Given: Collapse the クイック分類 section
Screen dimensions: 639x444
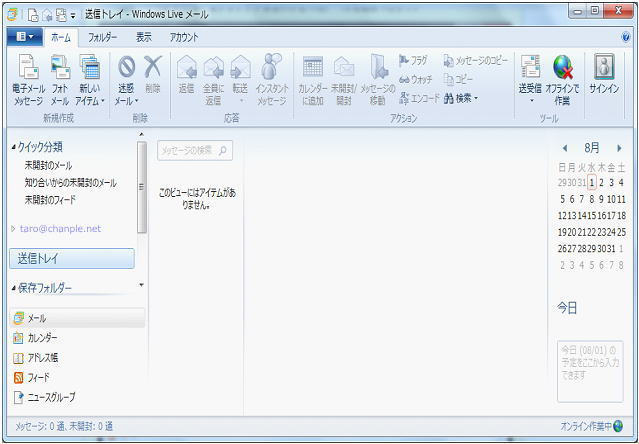Looking at the screenshot, I should pos(14,147).
